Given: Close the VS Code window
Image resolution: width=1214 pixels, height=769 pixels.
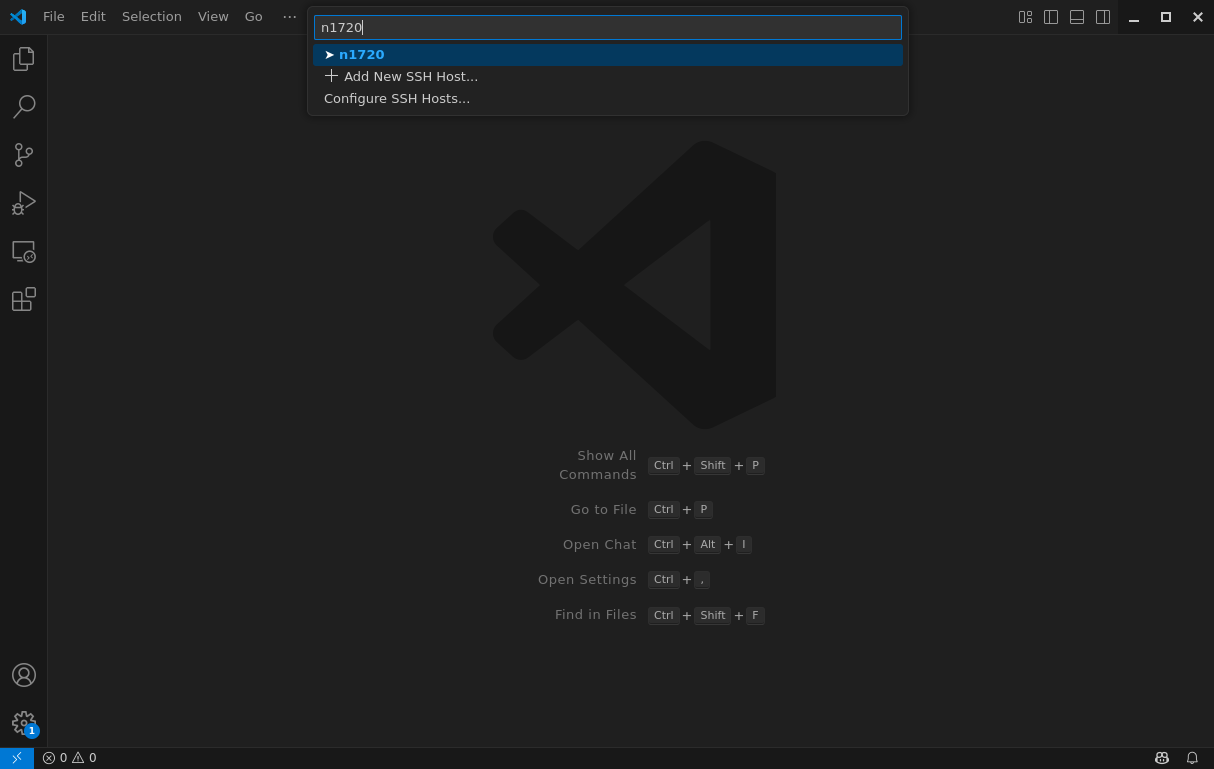Looking at the screenshot, I should [x=1198, y=17].
